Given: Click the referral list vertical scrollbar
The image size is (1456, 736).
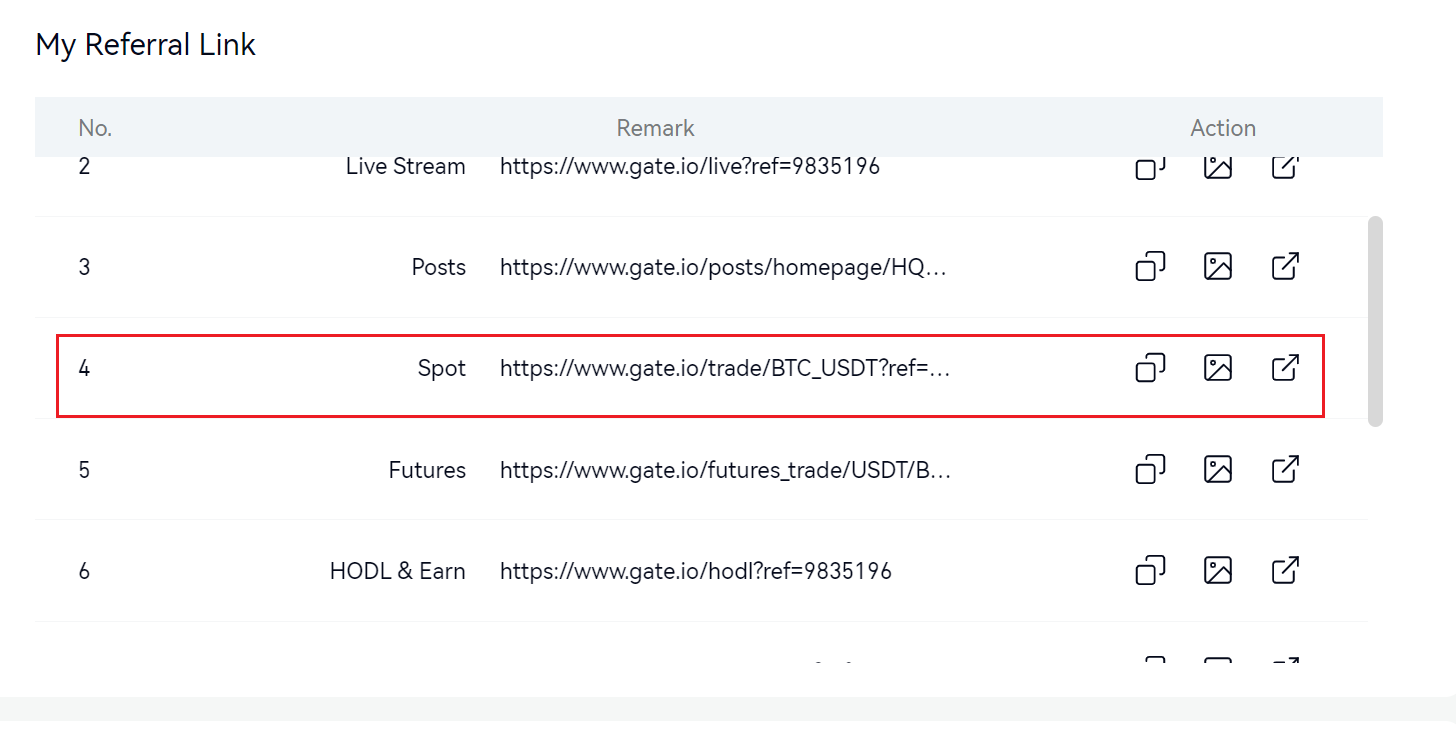Looking at the screenshot, I should [1375, 320].
